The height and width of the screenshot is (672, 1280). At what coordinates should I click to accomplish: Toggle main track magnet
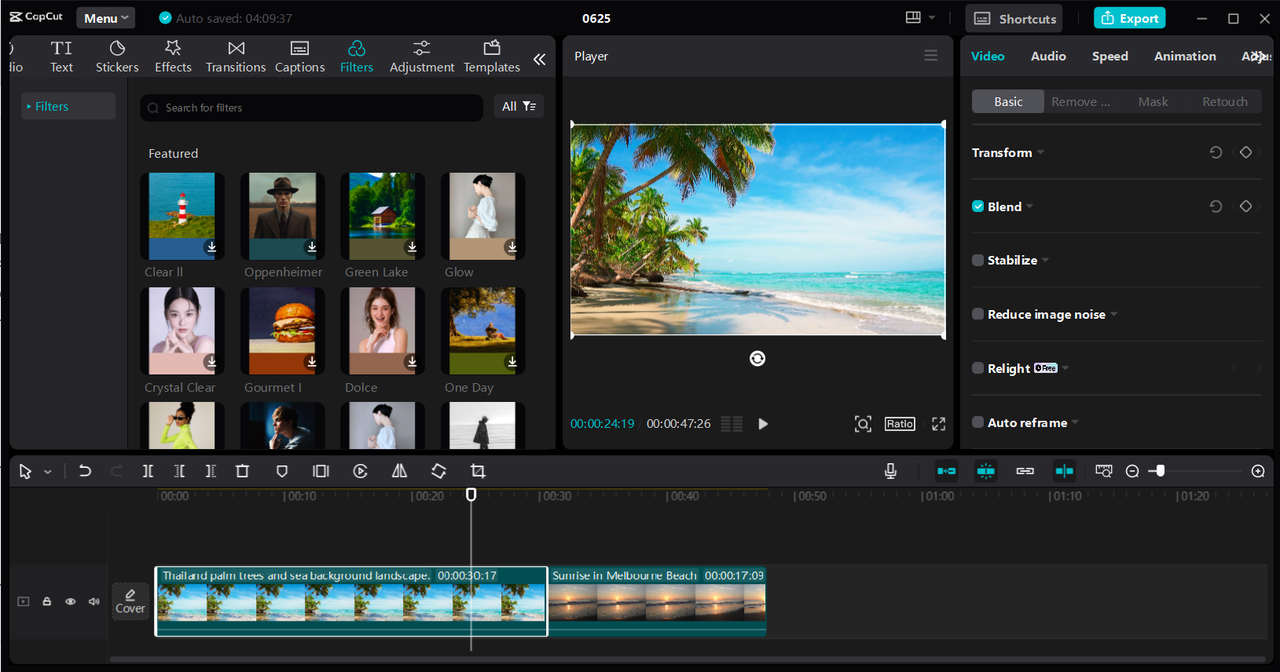pyautogui.click(x=946, y=471)
